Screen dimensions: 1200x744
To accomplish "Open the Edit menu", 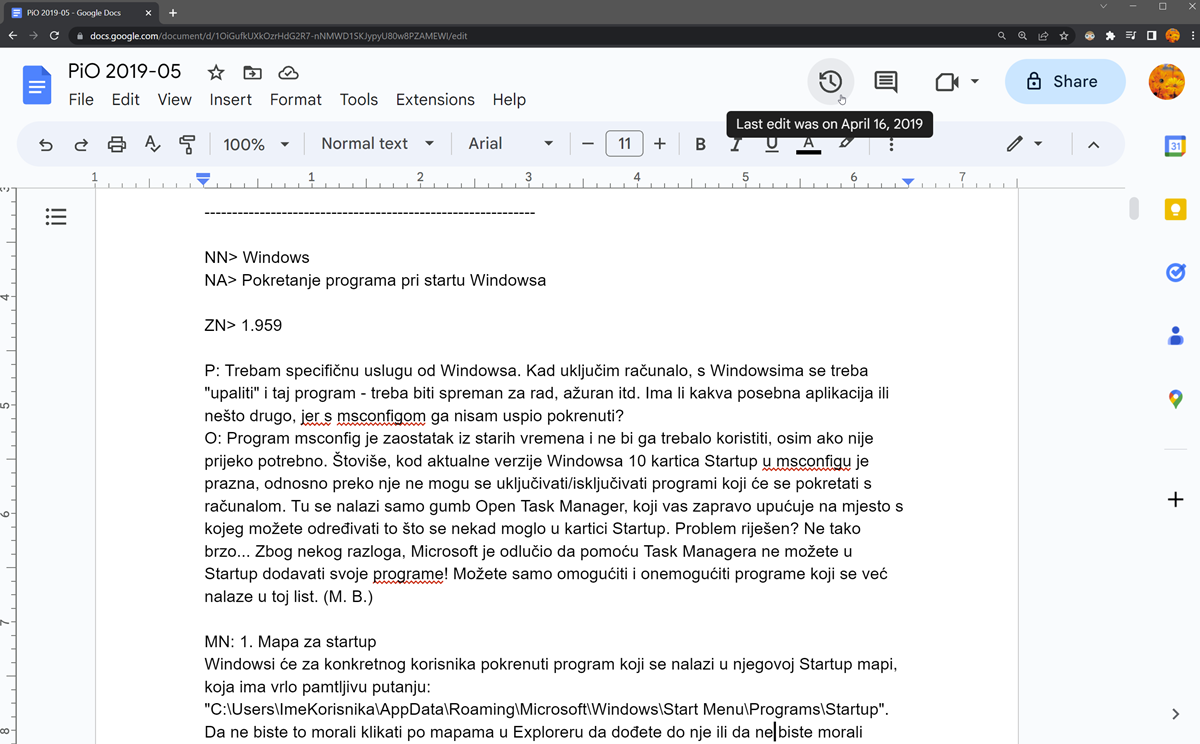I will pyautogui.click(x=126, y=100).
